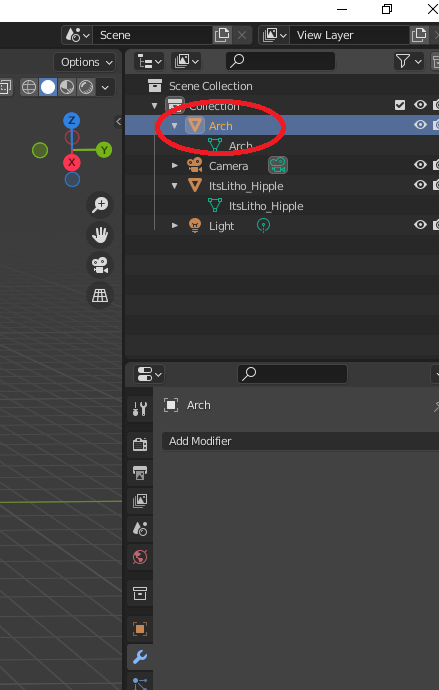Open the View Layer browse dropdown
439x690 pixels.
tap(274, 35)
